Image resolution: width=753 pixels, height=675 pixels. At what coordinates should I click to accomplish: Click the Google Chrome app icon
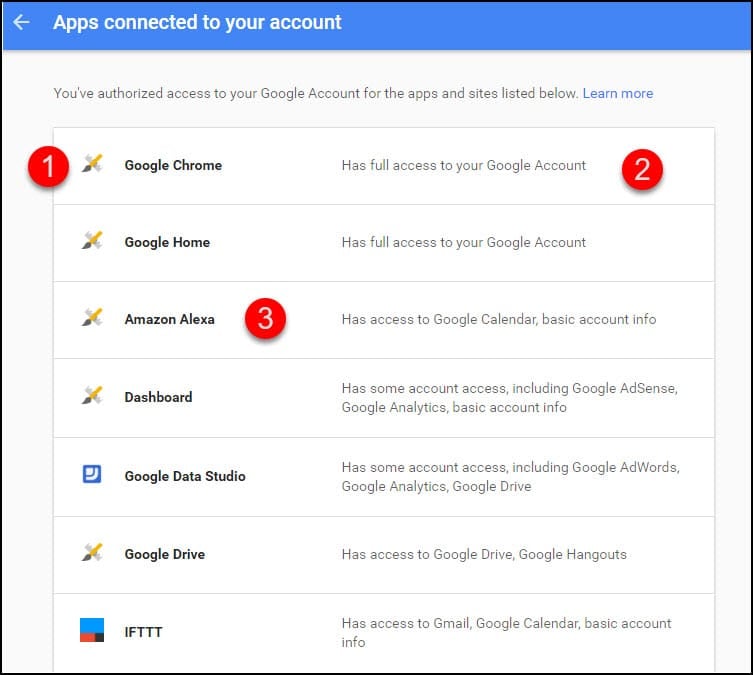coord(92,164)
